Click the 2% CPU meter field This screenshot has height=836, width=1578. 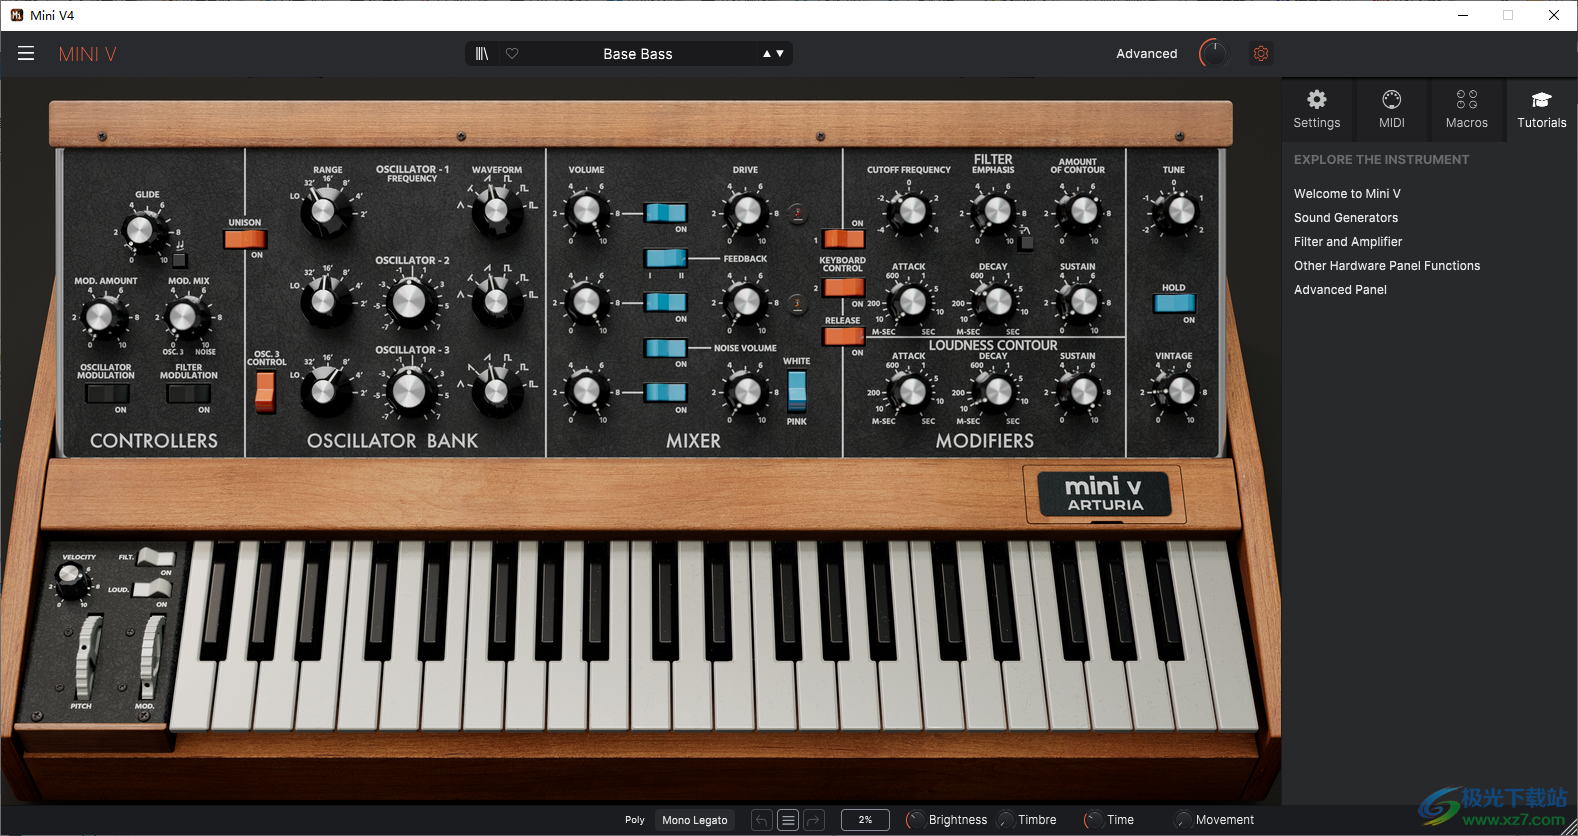click(865, 820)
